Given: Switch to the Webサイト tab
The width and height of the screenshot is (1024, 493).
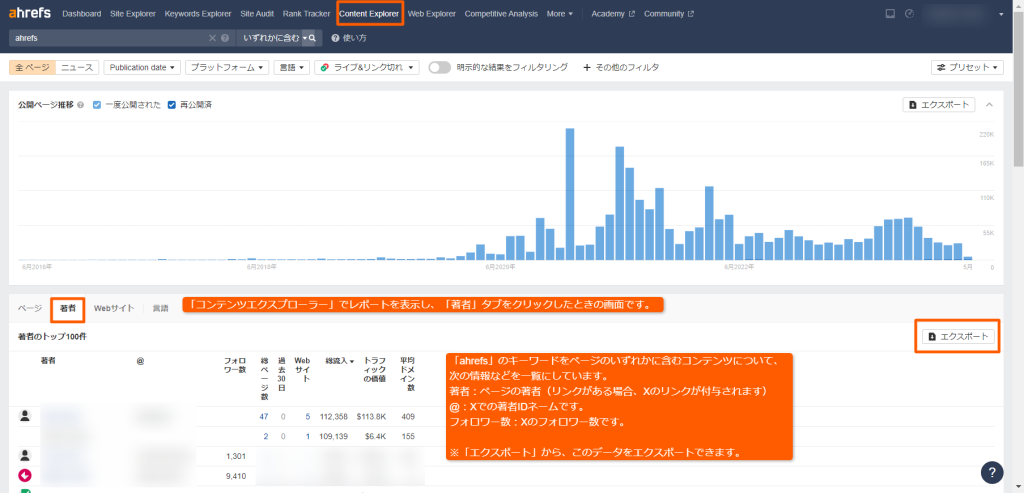Looking at the screenshot, I should (x=114, y=308).
